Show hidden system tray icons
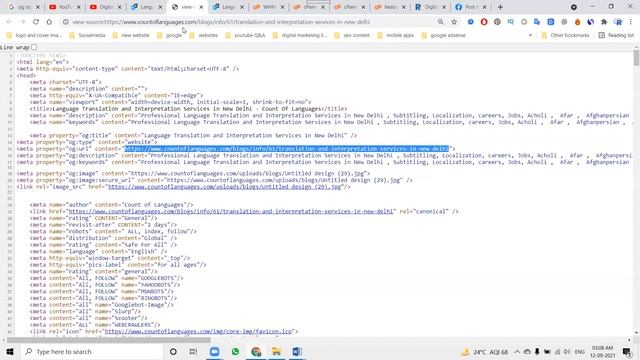Image resolution: width=640 pixels, height=360 pixels. pos(517,351)
